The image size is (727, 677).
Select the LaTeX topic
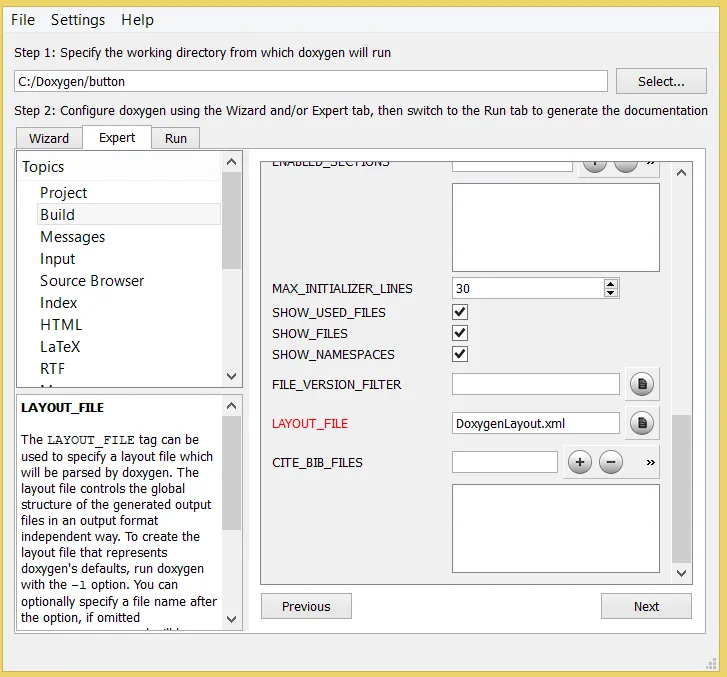(60, 346)
